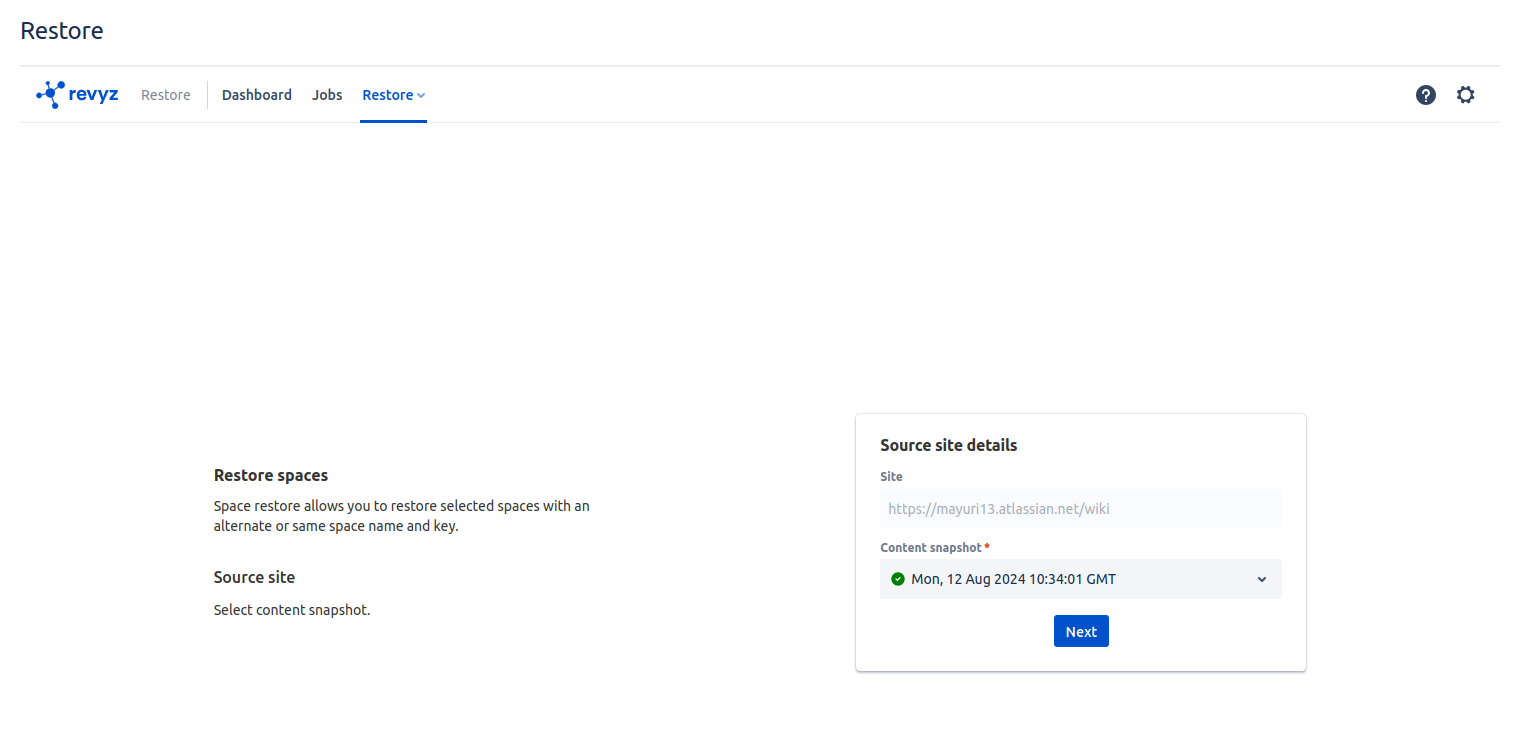1520x731 pixels.
Task: Click the revyz molecule logo icon
Action: pyautogui.click(x=50, y=95)
